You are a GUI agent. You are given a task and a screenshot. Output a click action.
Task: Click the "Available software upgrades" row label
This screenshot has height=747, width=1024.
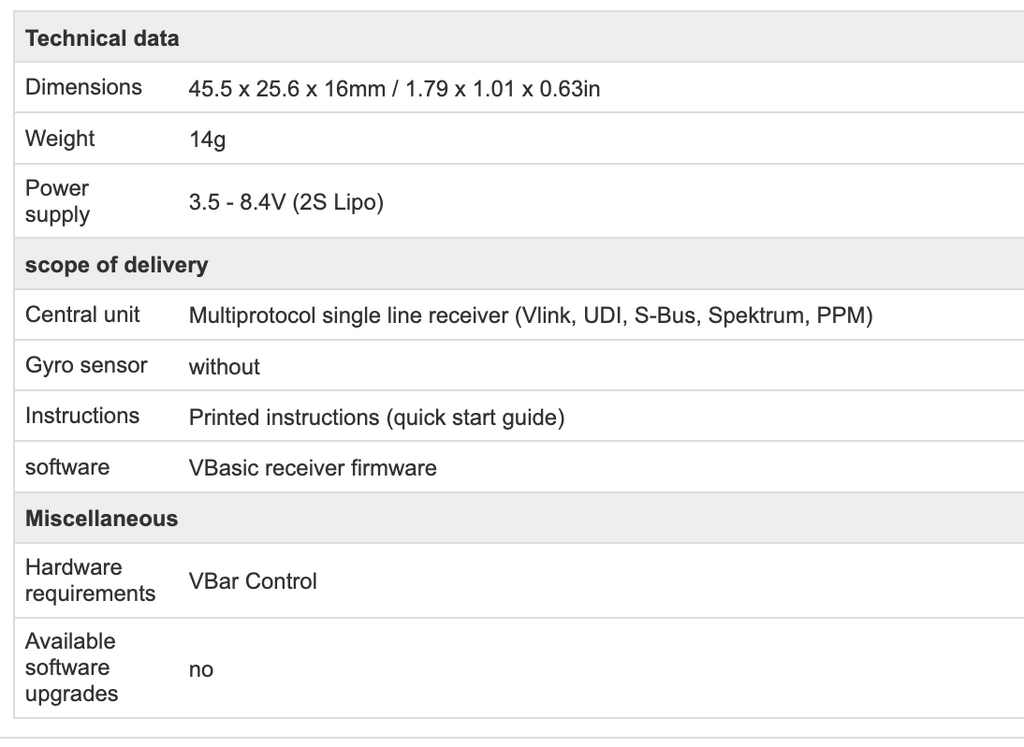(x=70, y=667)
